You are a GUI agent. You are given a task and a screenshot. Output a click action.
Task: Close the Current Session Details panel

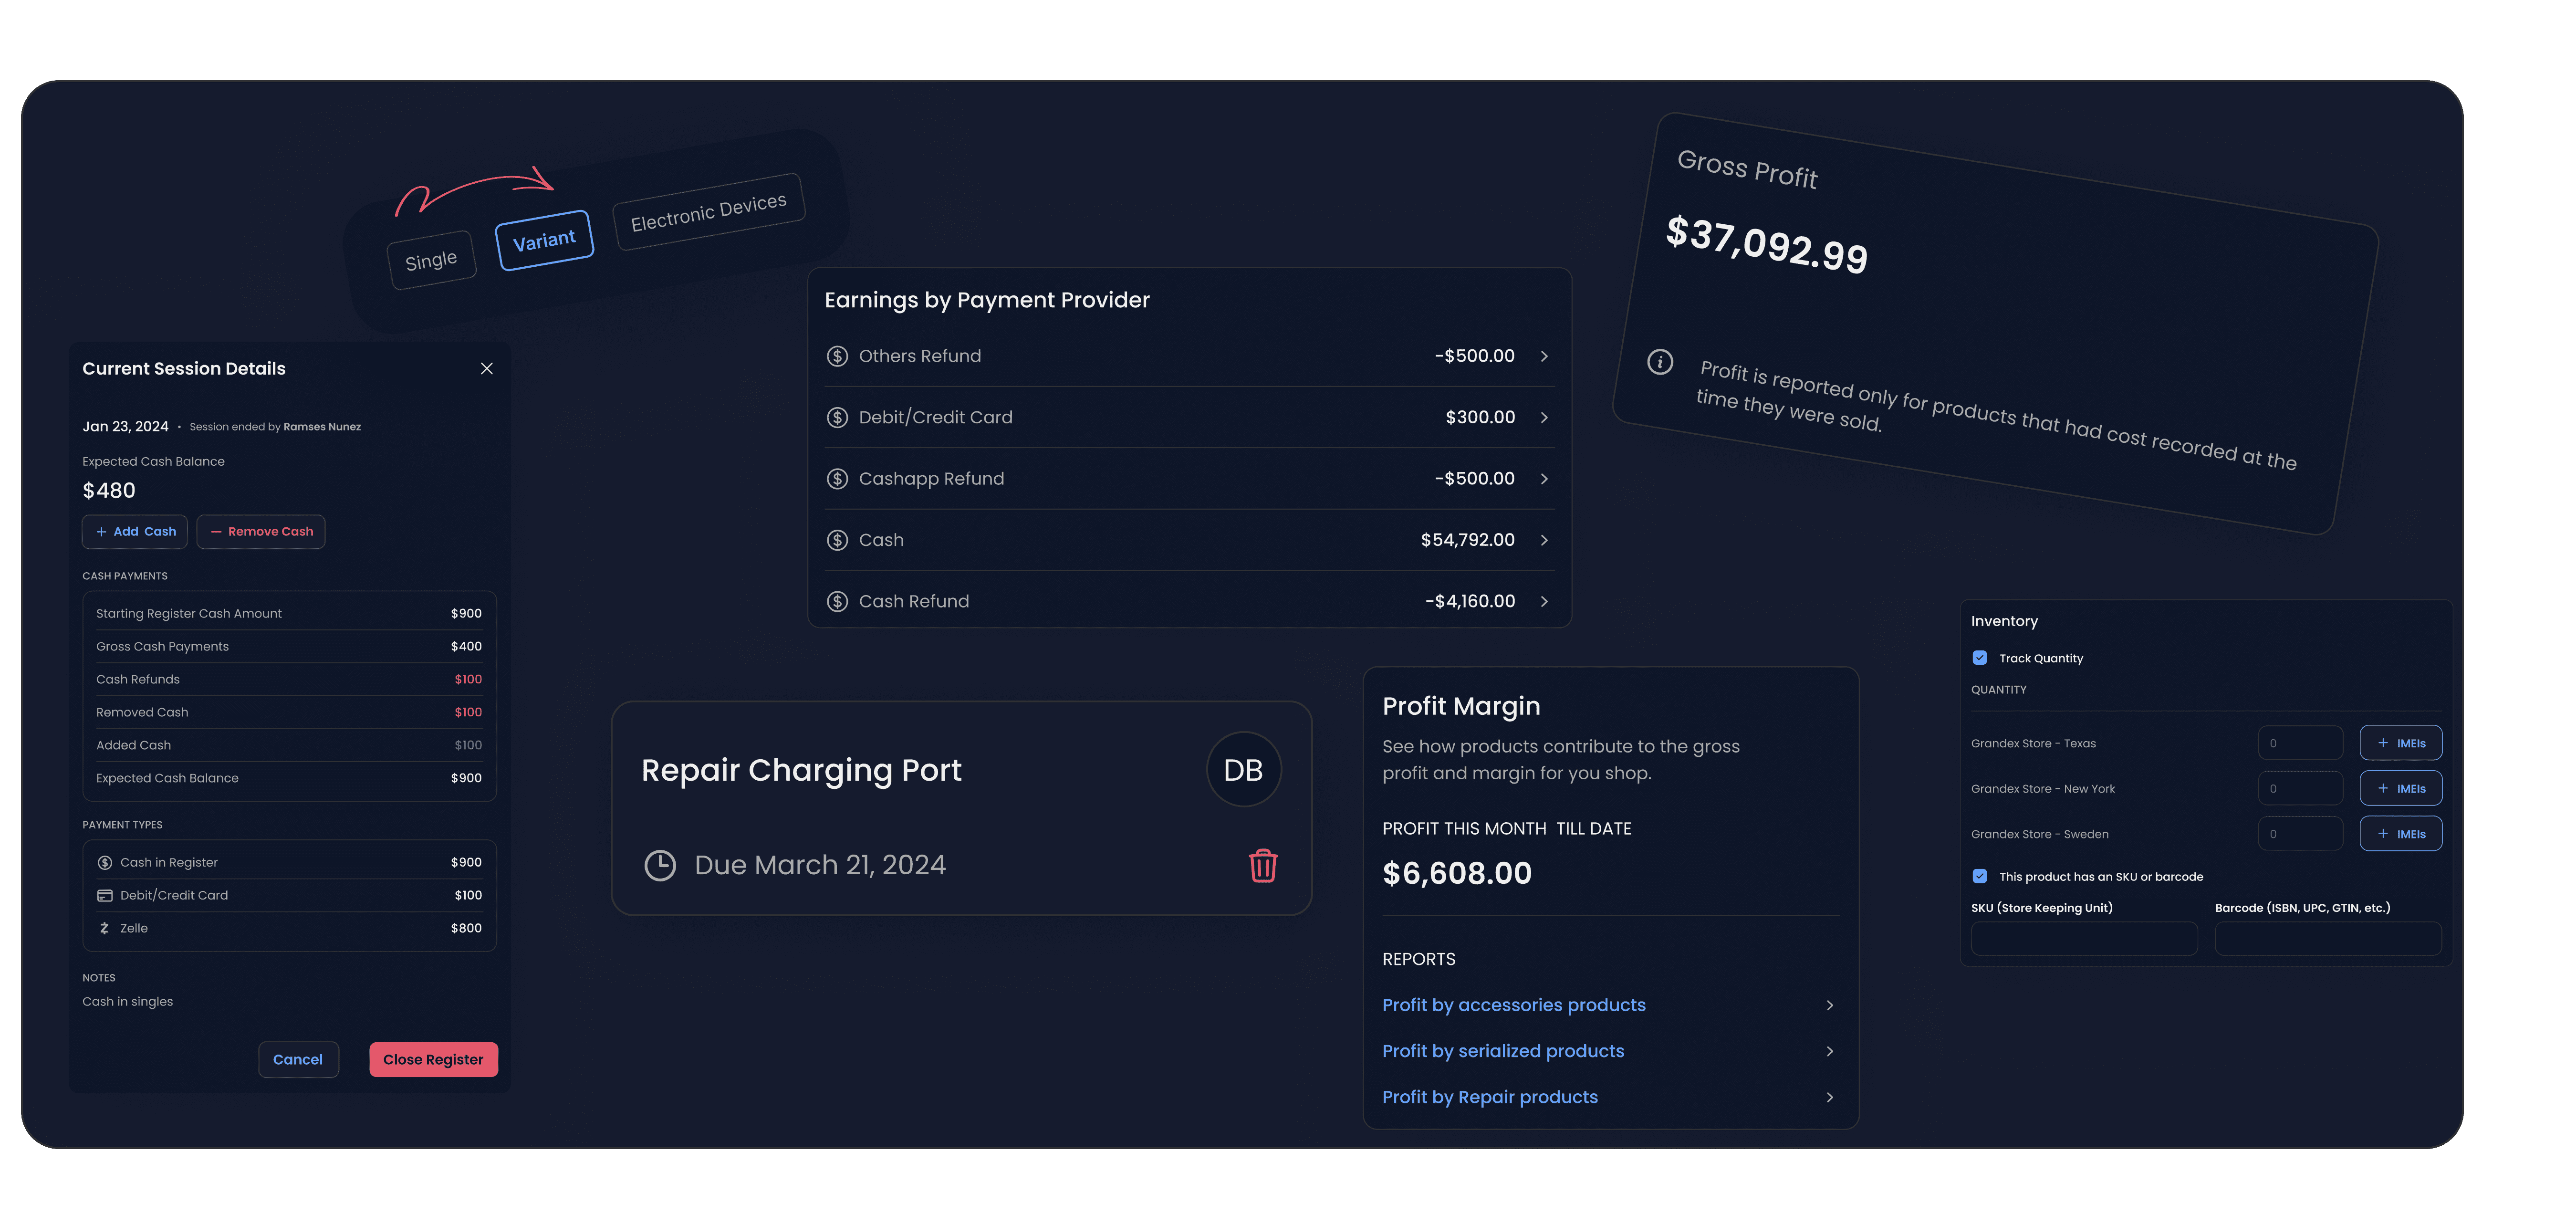(x=487, y=369)
